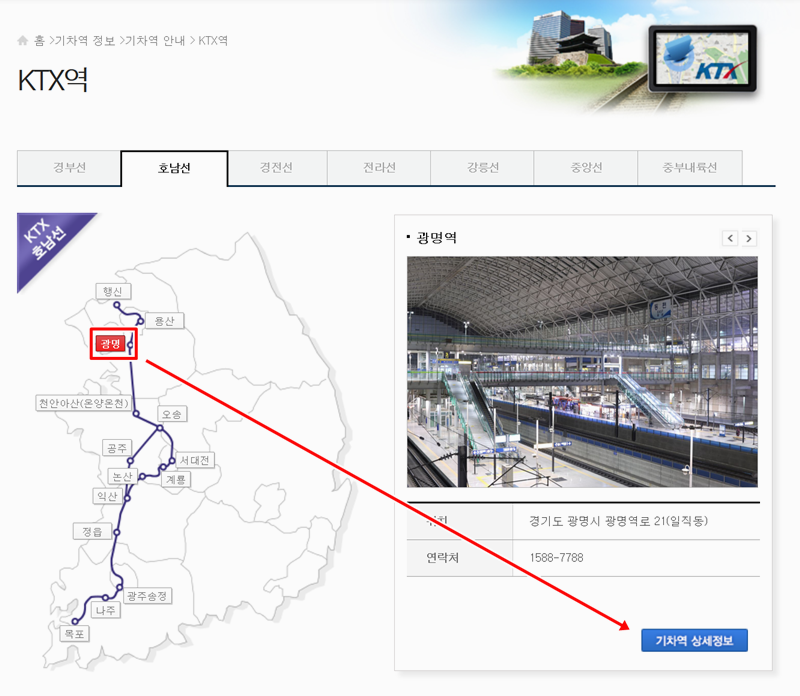Select 천안아산(온양온천) station on the map
The height and width of the screenshot is (696, 800).
(84, 403)
